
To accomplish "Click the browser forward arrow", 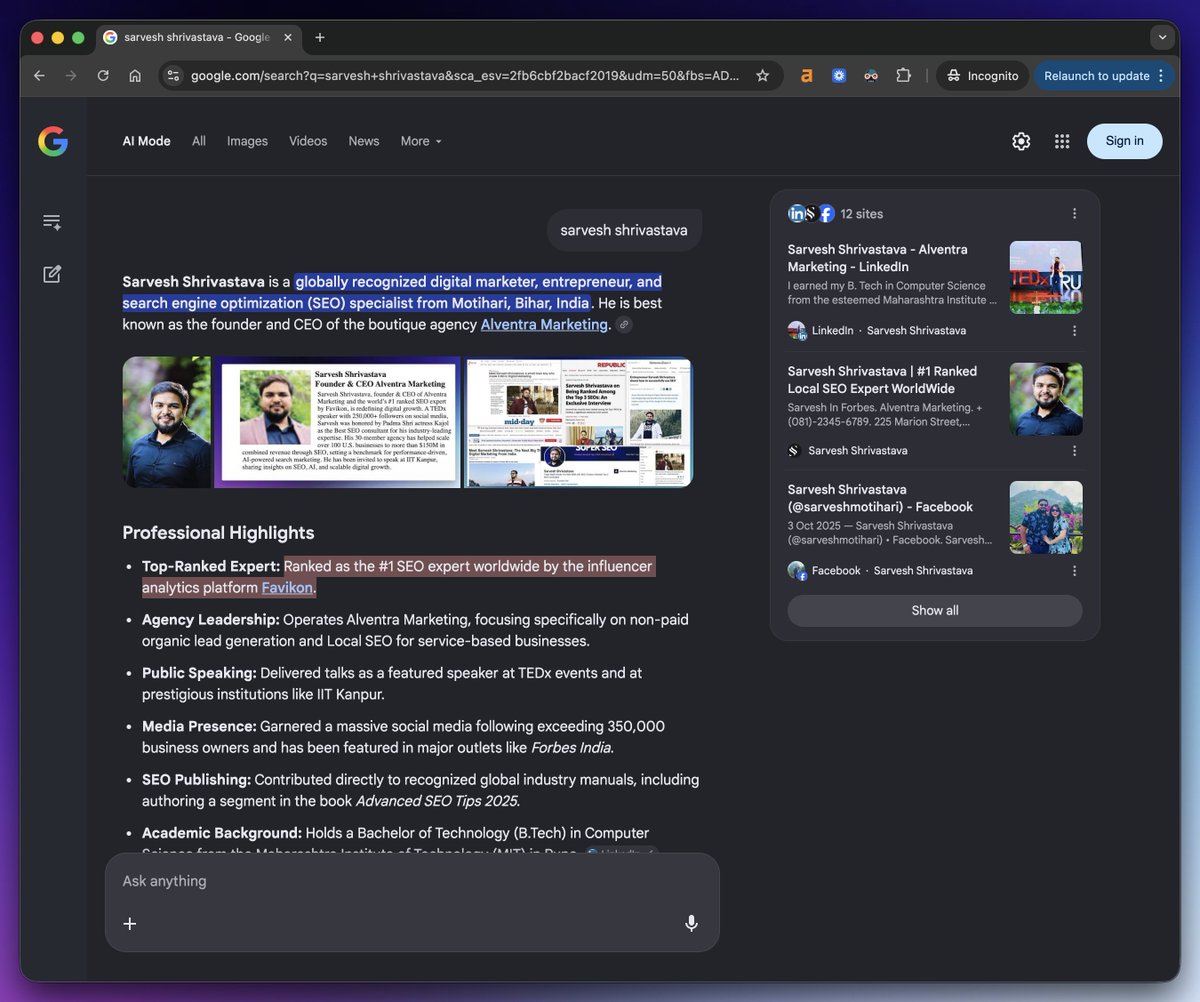I will (71, 76).
